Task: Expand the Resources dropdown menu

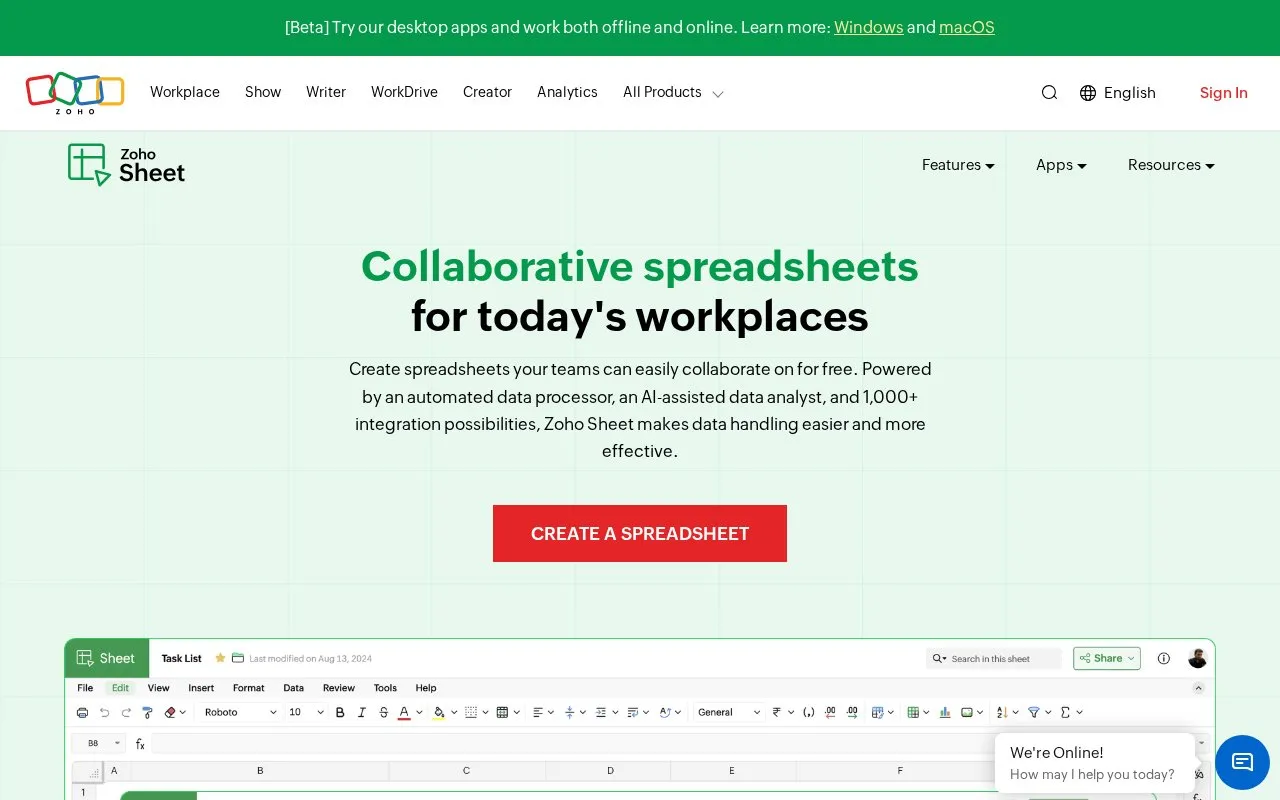Action: coord(1171,165)
